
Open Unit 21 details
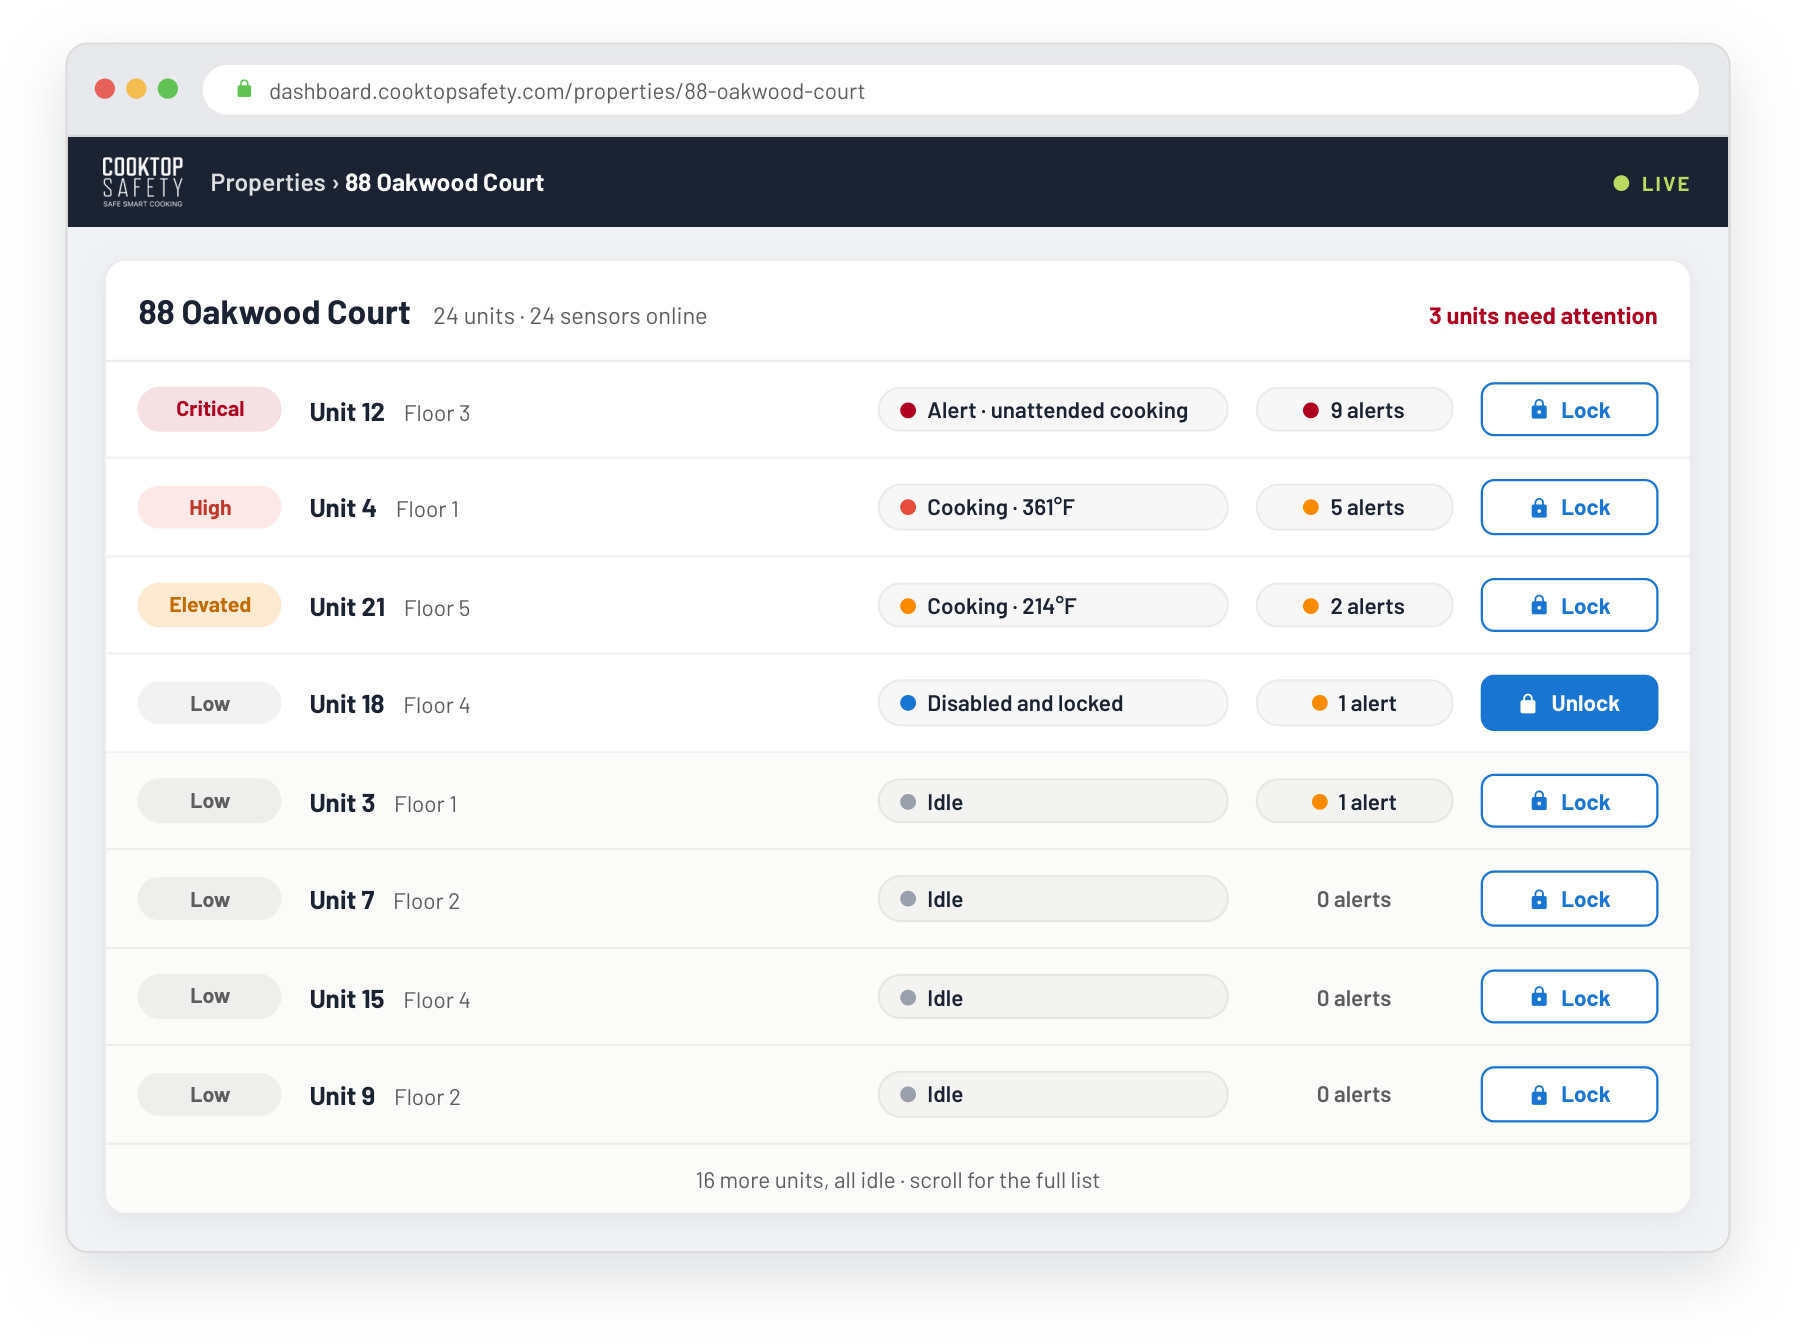(x=347, y=607)
